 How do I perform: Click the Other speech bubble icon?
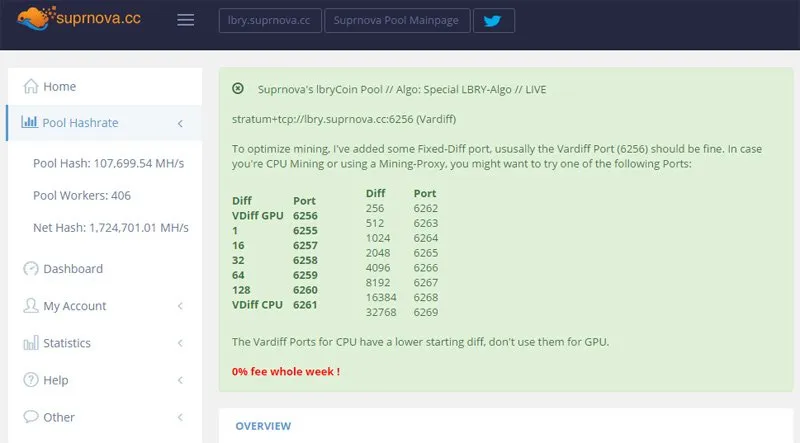point(31,416)
